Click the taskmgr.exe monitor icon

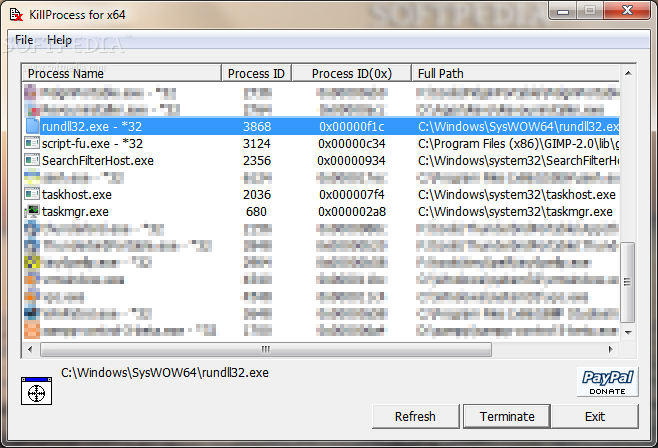(x=32, y=211)
